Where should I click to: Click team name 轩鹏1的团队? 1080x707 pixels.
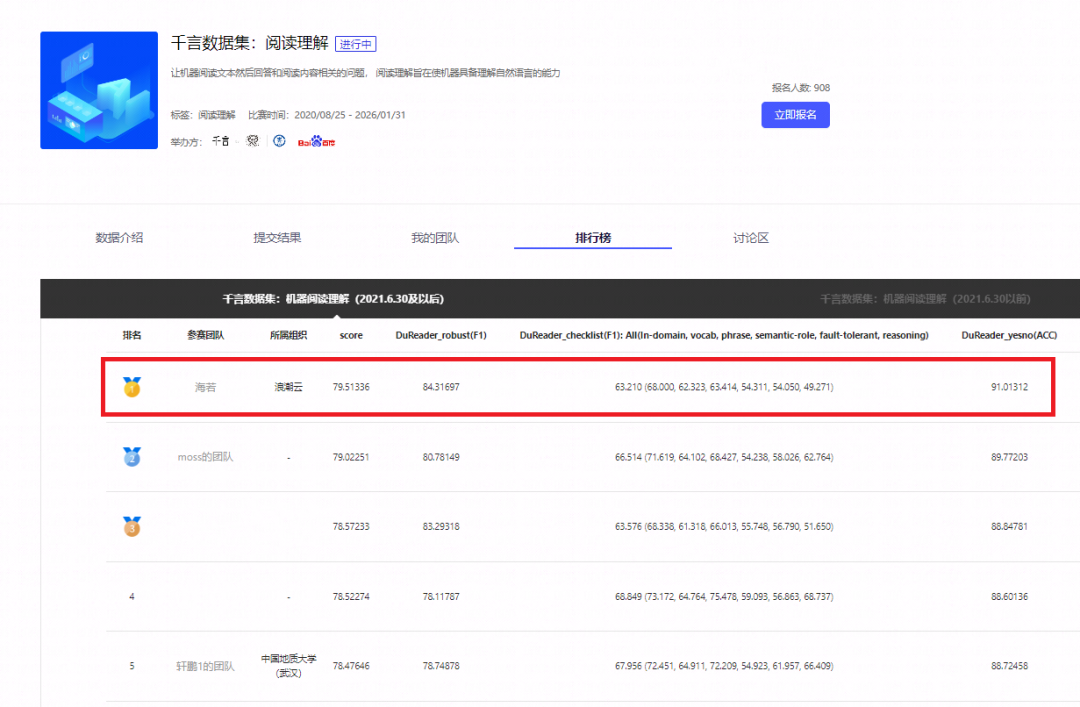point(205,666)
